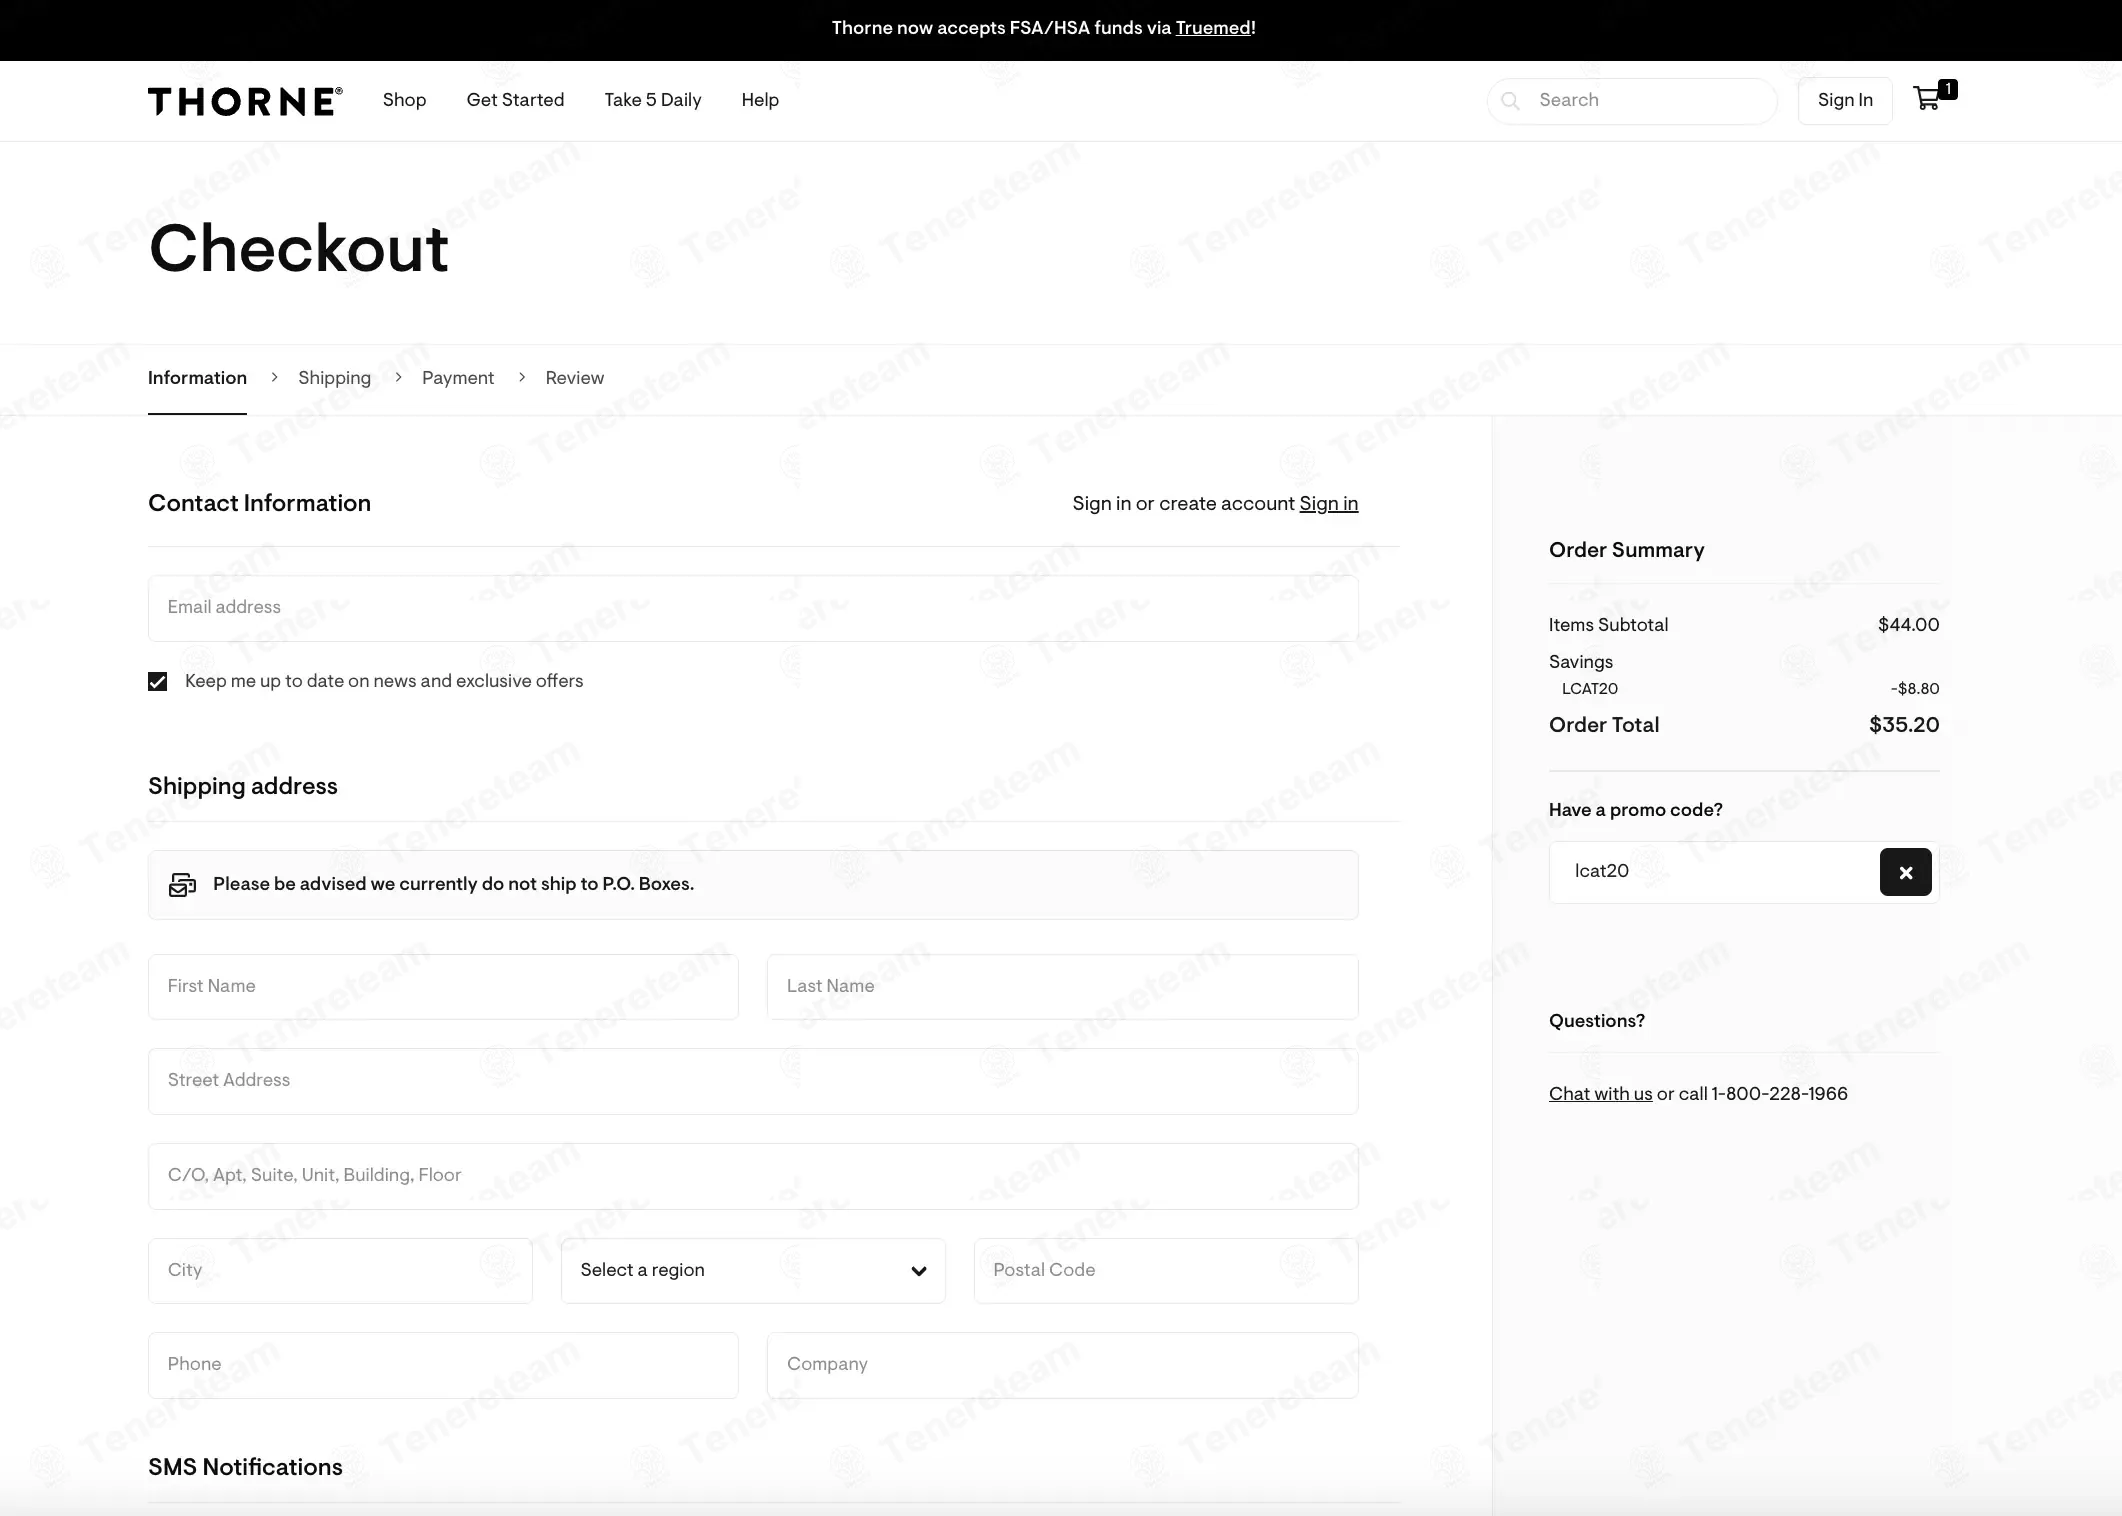Click the Questions? heading
The image size is (2122, 1516).
(1597, 1021)
